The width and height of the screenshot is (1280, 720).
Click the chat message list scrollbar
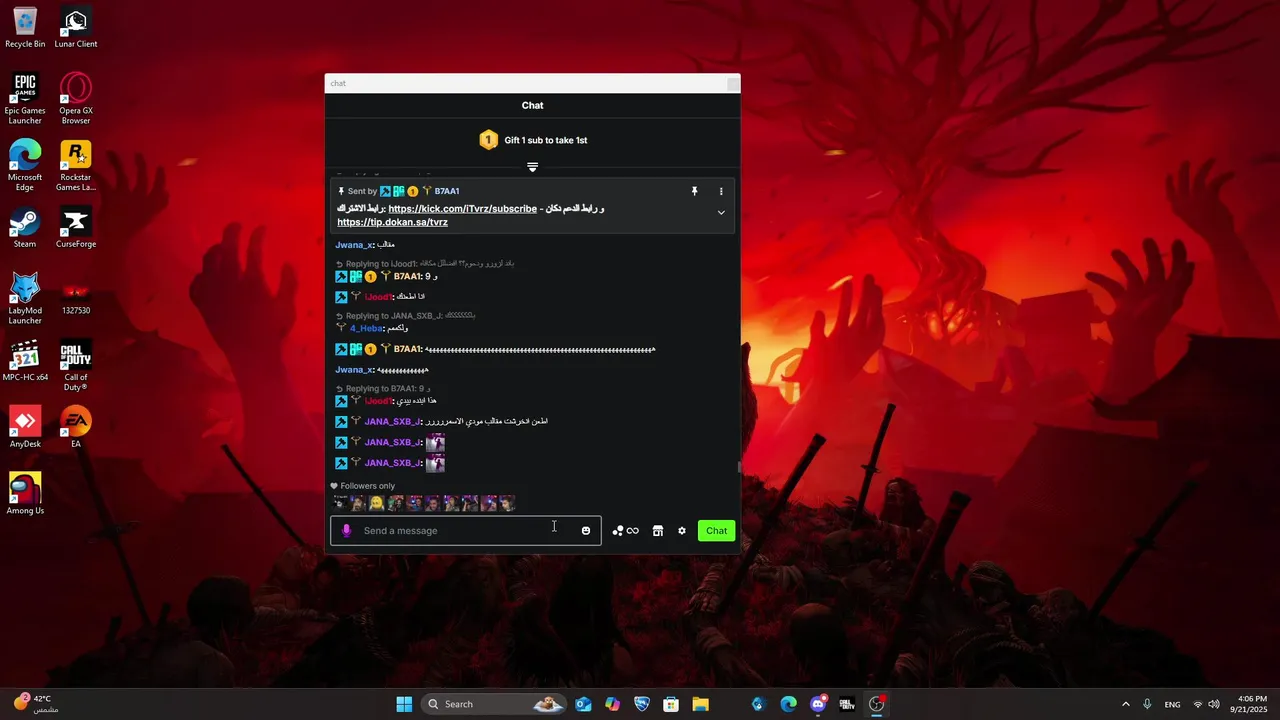pos(739,466)
